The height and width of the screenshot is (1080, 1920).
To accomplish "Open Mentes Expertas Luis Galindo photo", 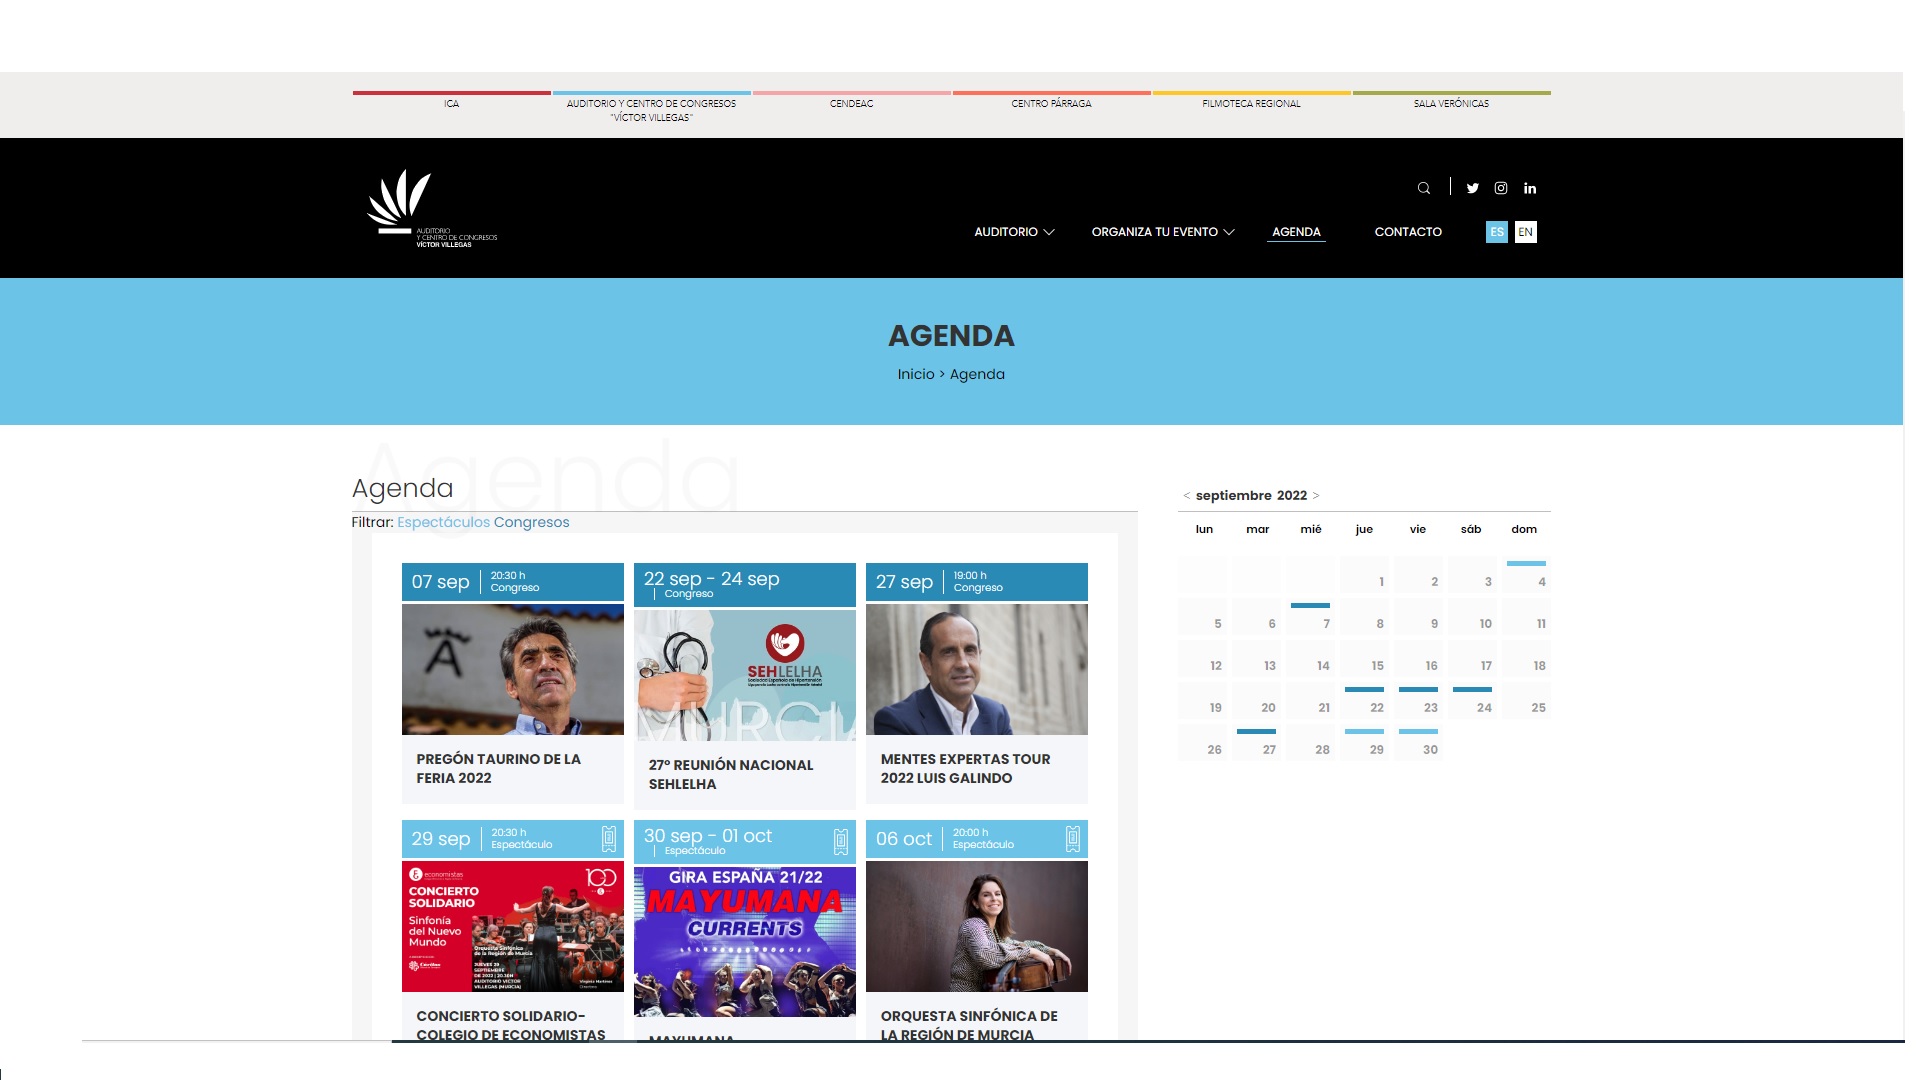I will pos(976,669).
